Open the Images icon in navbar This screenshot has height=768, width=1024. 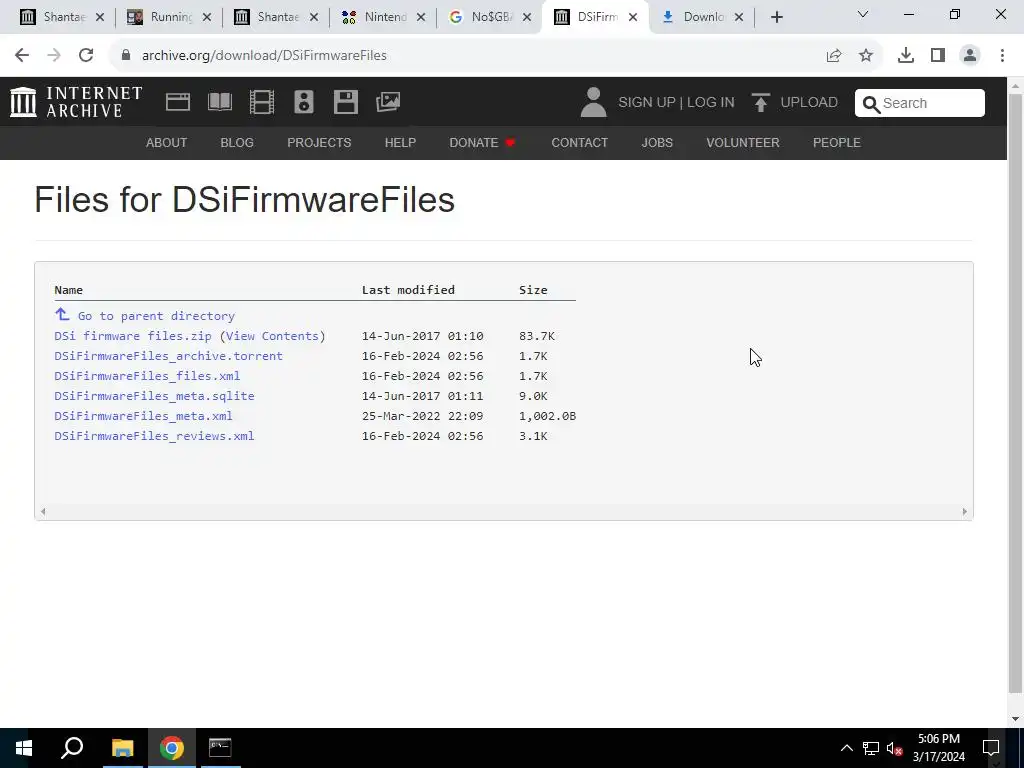[388, 102]
